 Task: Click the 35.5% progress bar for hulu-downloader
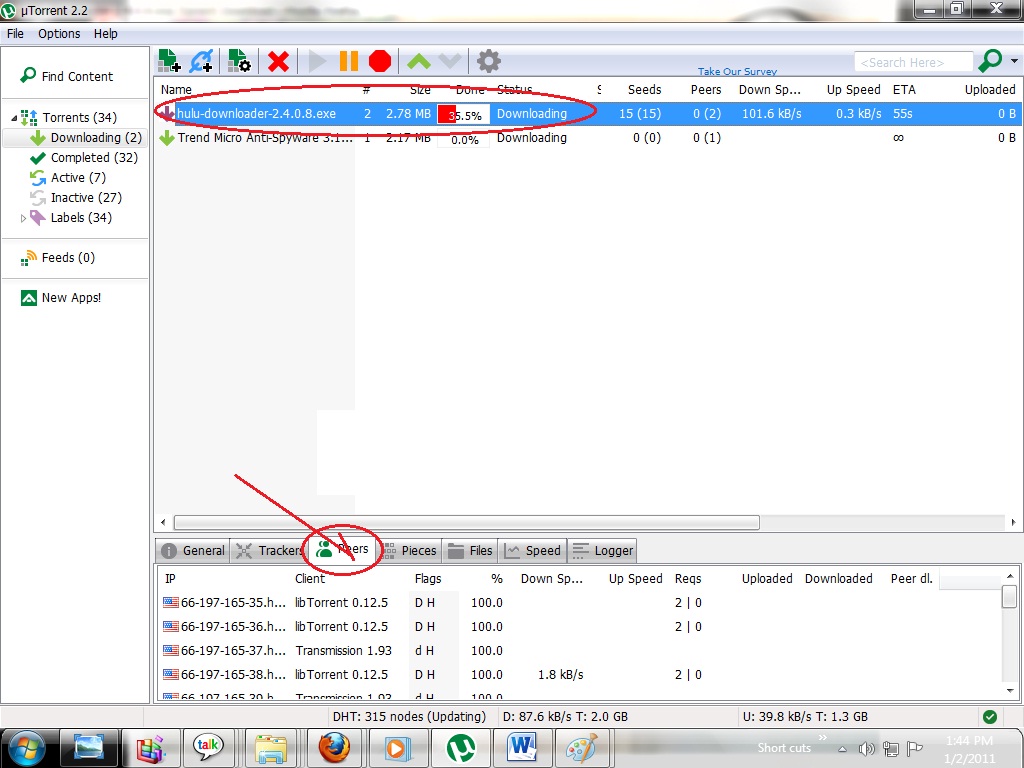click(464, 114)
